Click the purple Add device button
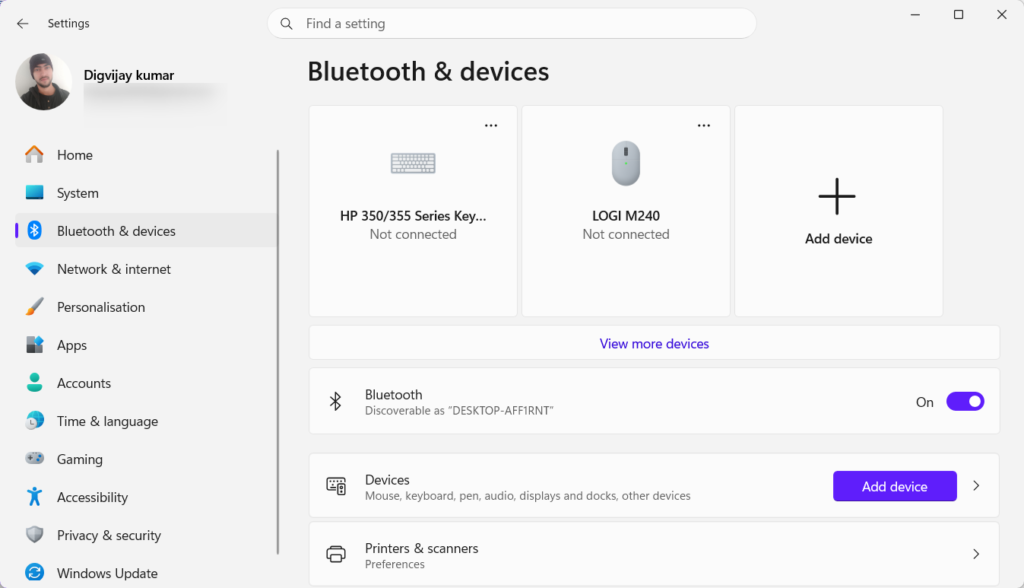The width and height of the screenshot is (1024, 588). 894,486
